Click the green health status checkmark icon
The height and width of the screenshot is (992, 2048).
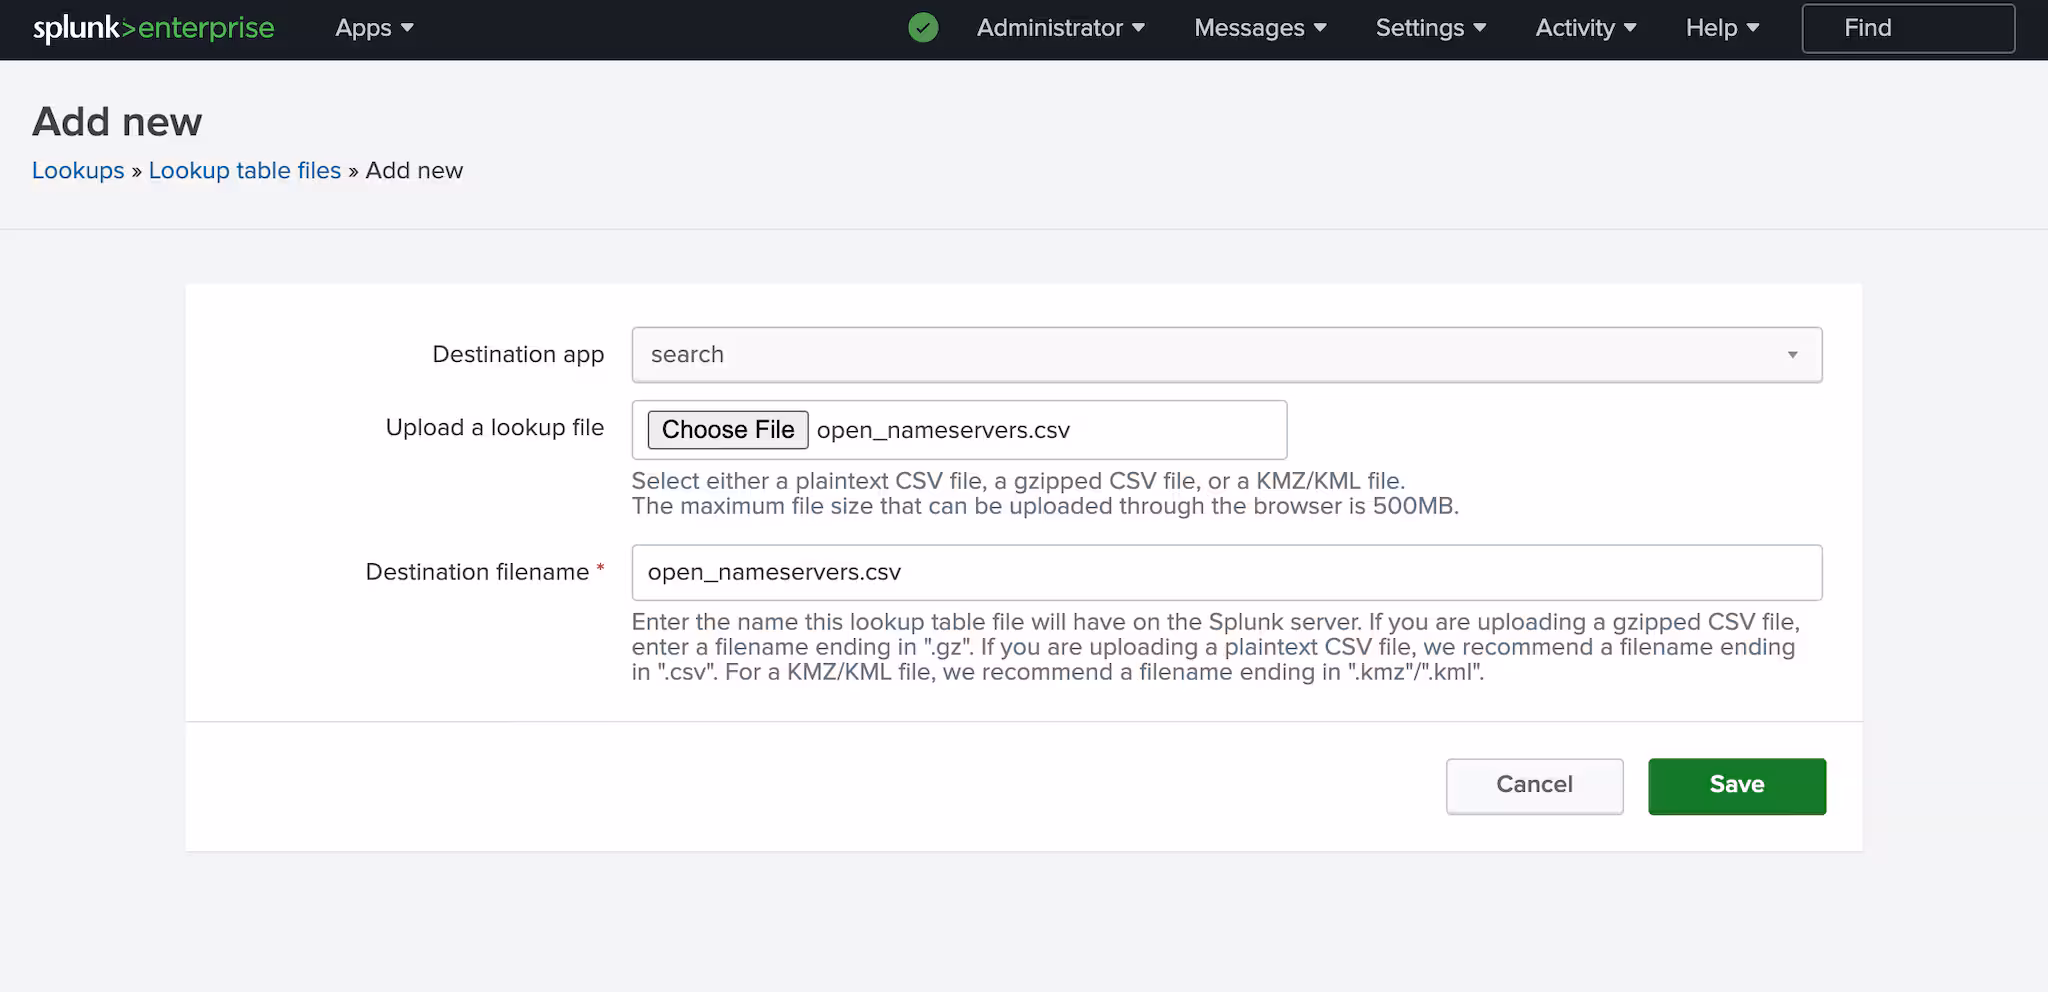click(x=923, y=28)
